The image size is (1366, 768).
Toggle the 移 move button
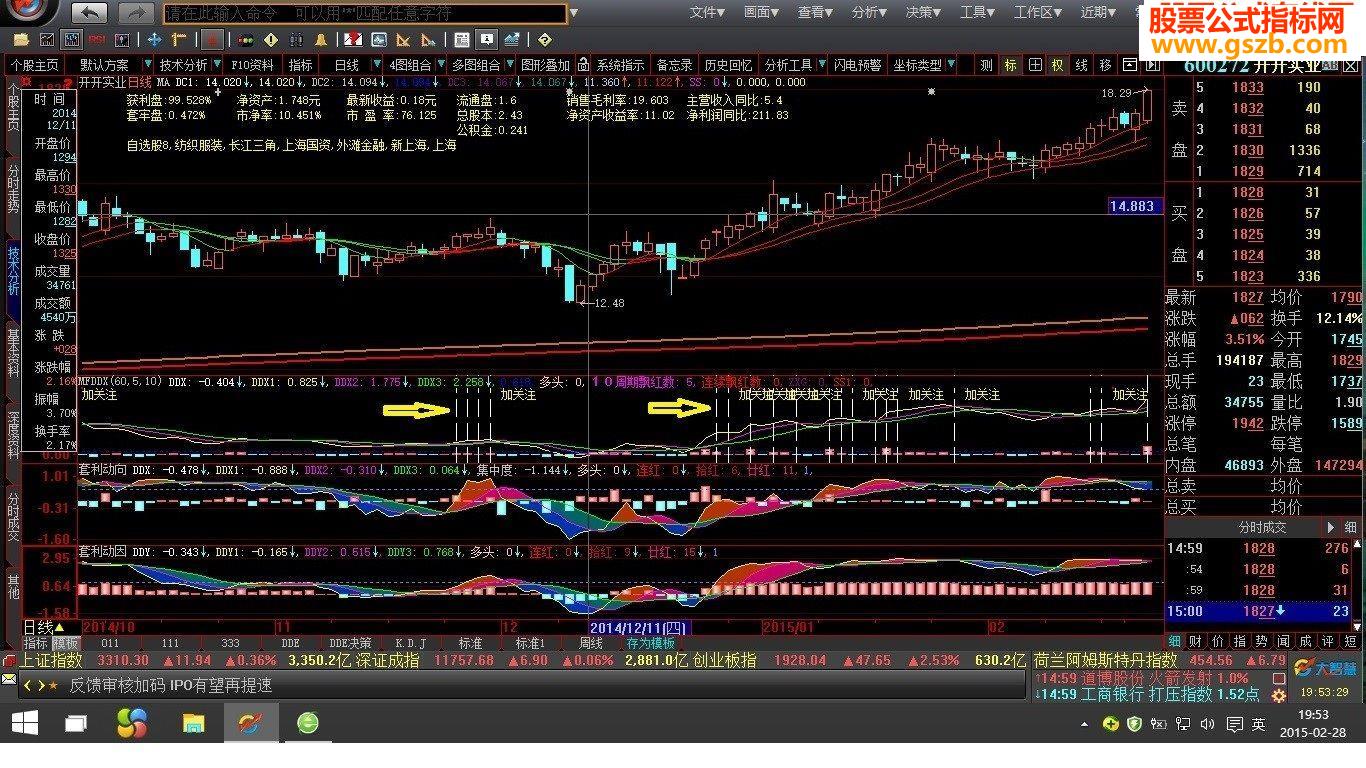(1105, 65)
